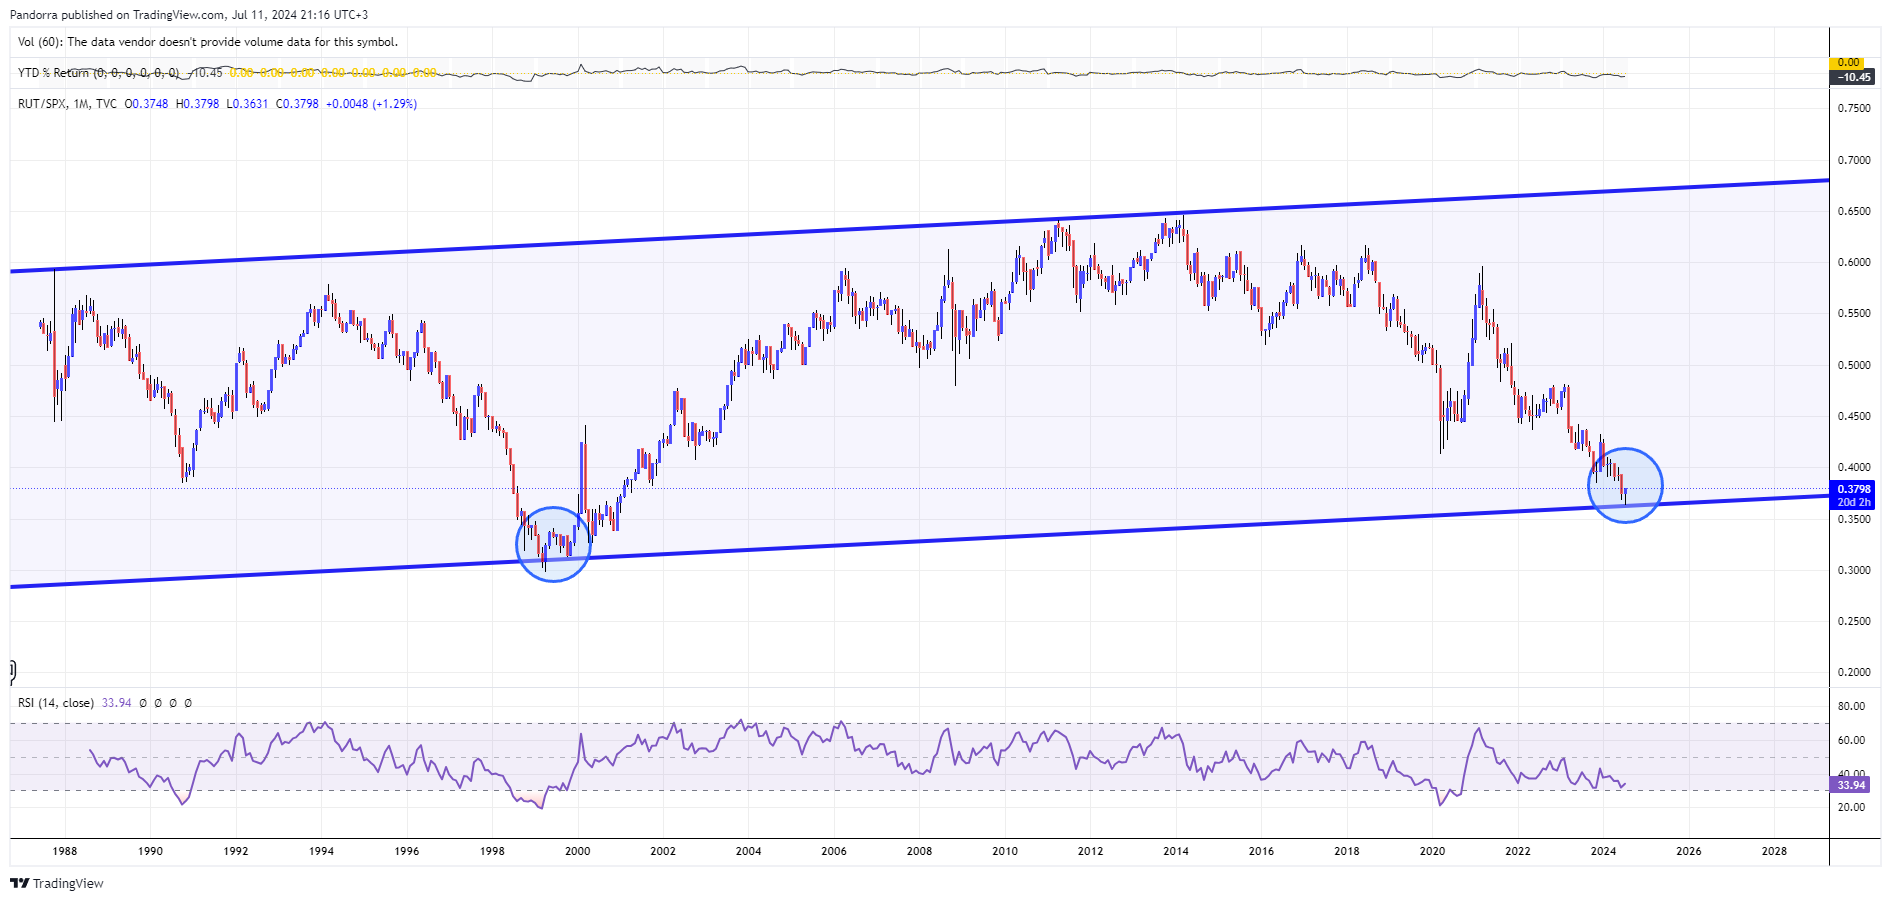
Task: Select the 'RSI (14, close)' indicator legend
Action: tap(56, 703)
